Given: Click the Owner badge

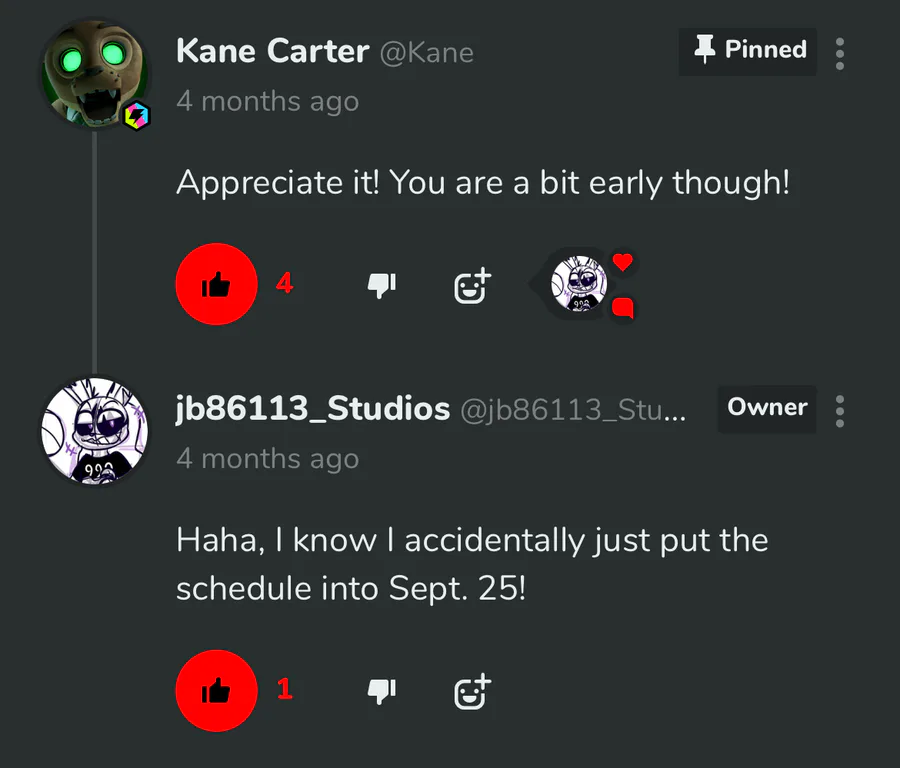Looking at the screenshot, I should [x=767, y=408].
